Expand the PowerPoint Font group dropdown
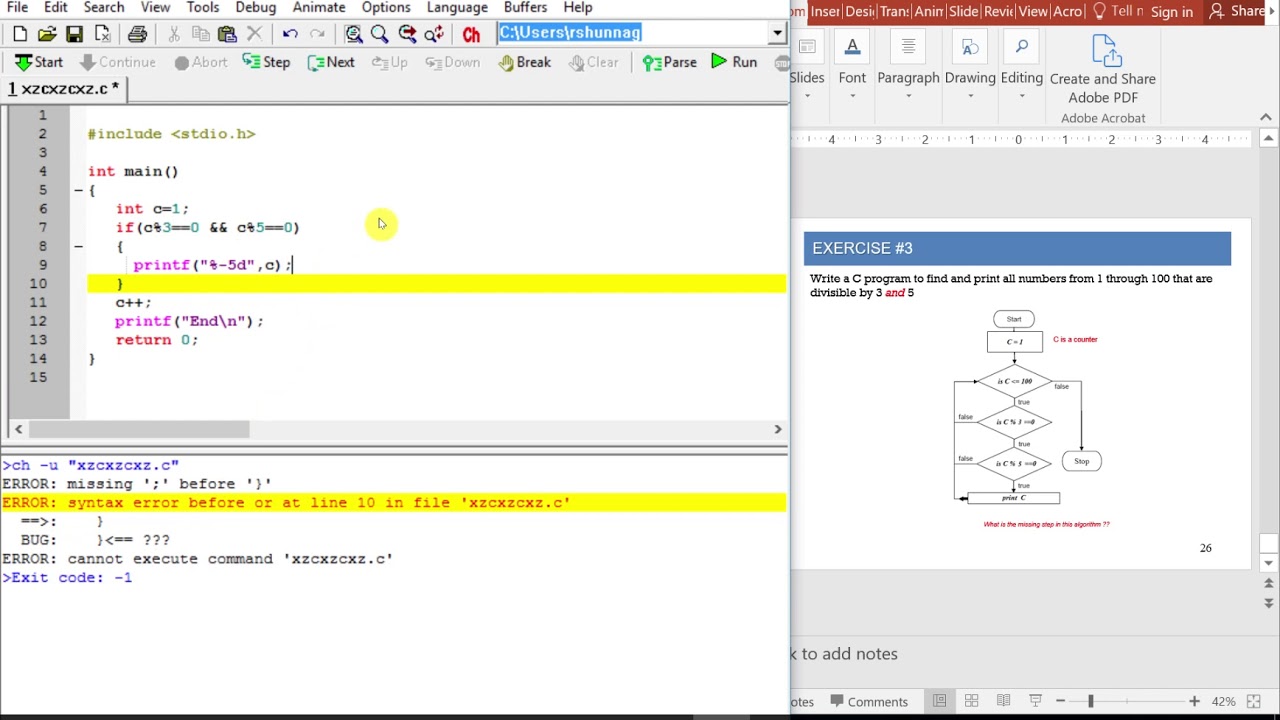This screenshot has height=720, width=1280. [853, 97]
